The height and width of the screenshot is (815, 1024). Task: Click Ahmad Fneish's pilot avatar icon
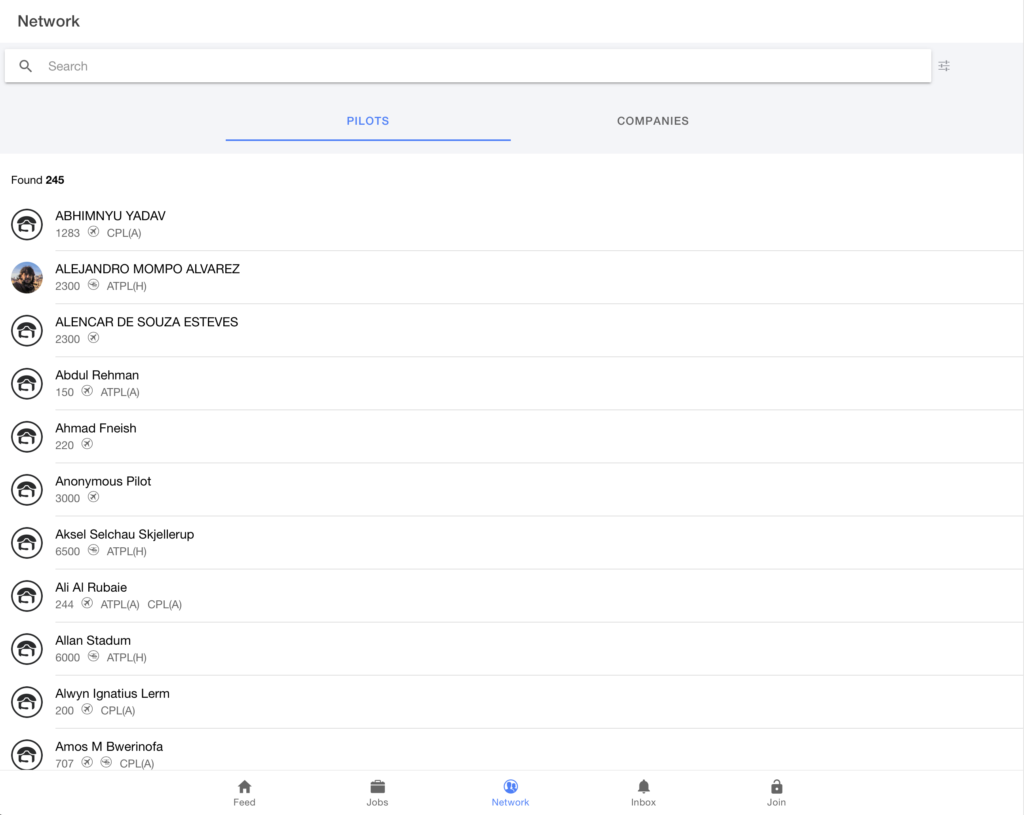pos(27,437)
